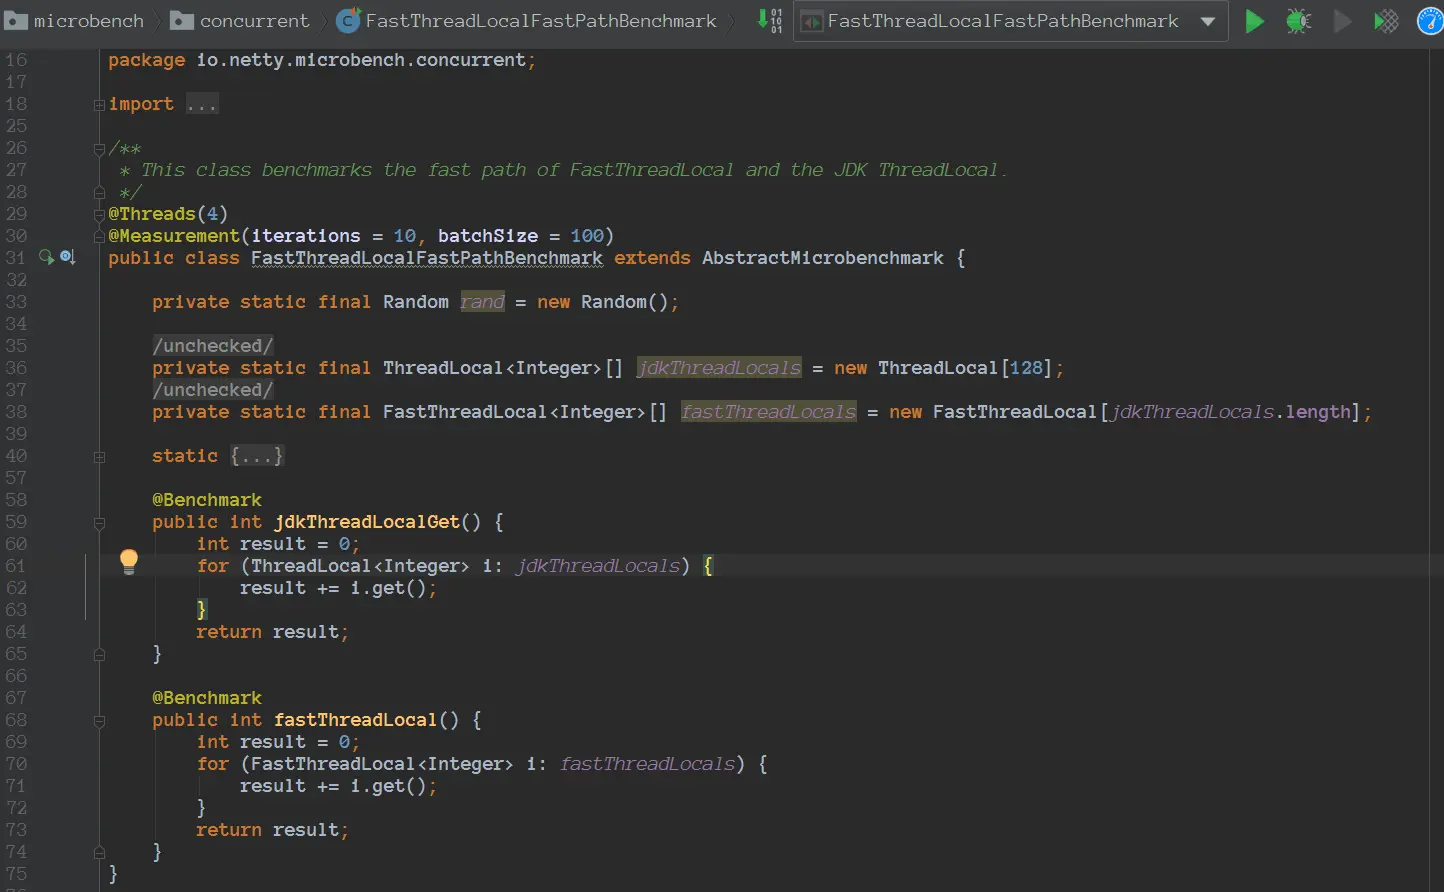Click line number 61 in the gutter

[x=16, y=566]
